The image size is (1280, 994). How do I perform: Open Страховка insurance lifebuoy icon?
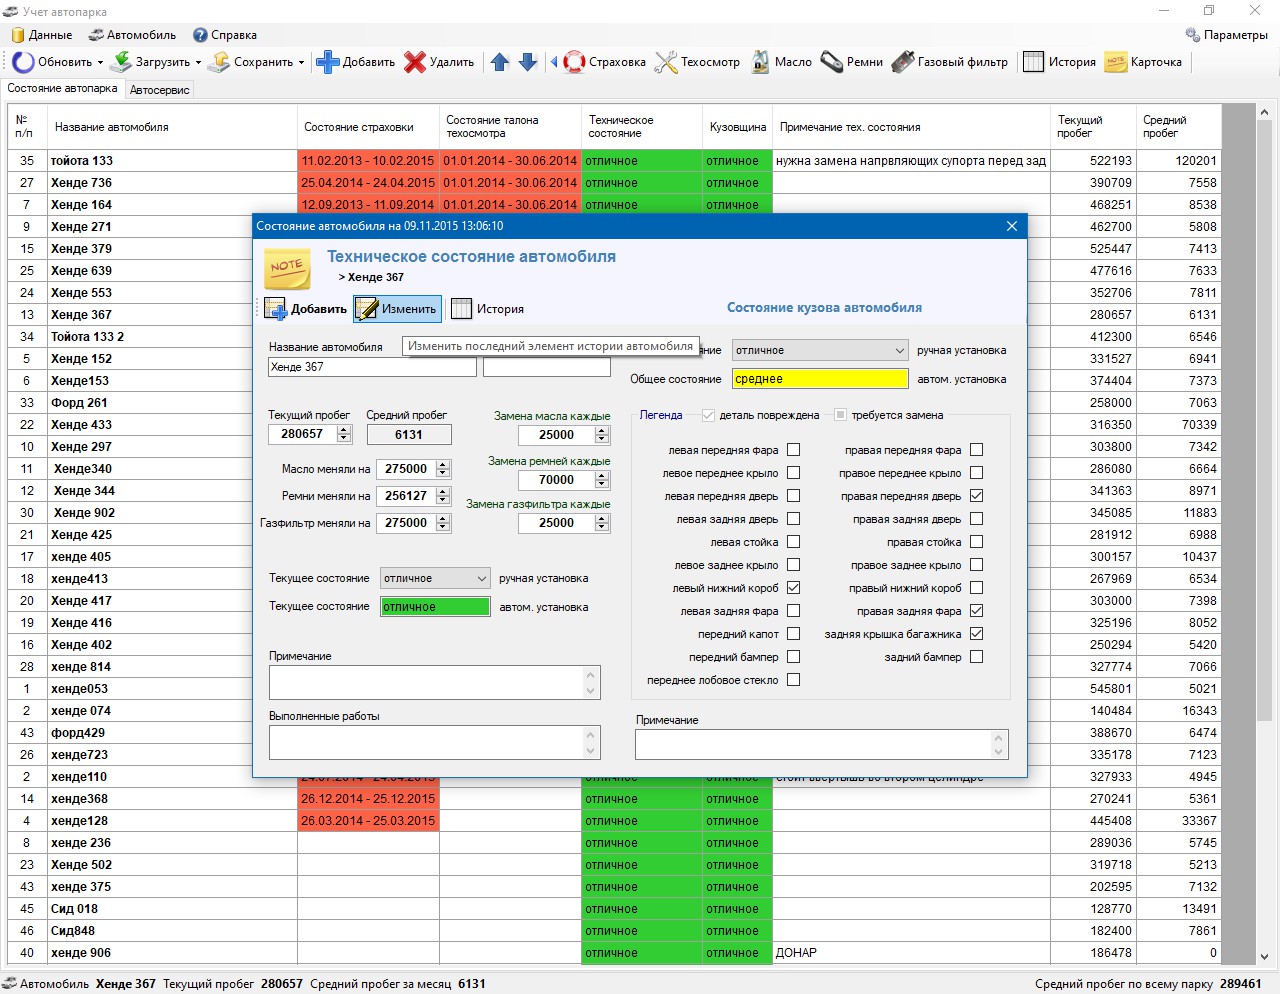coord(574,62)
